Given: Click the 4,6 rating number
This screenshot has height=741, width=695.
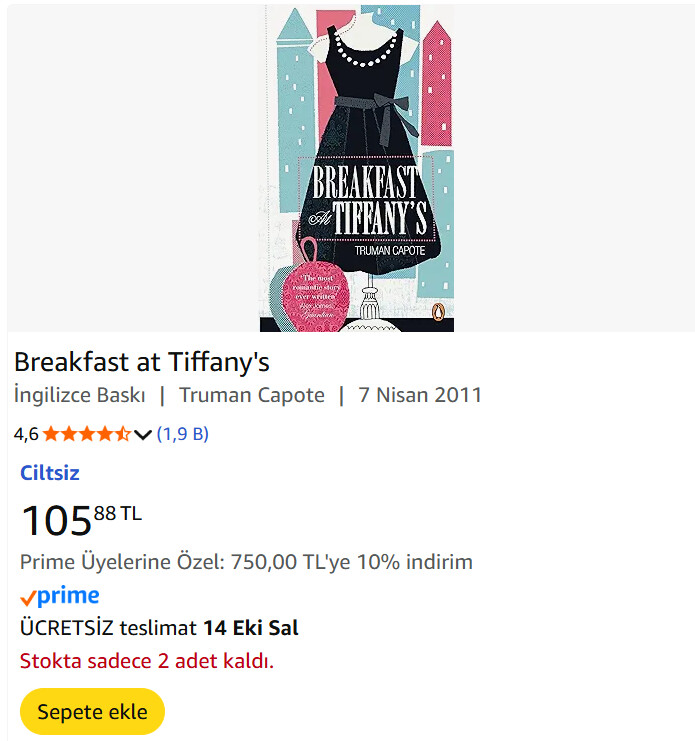Looking at the screenshot, I should tap(26, 434).
